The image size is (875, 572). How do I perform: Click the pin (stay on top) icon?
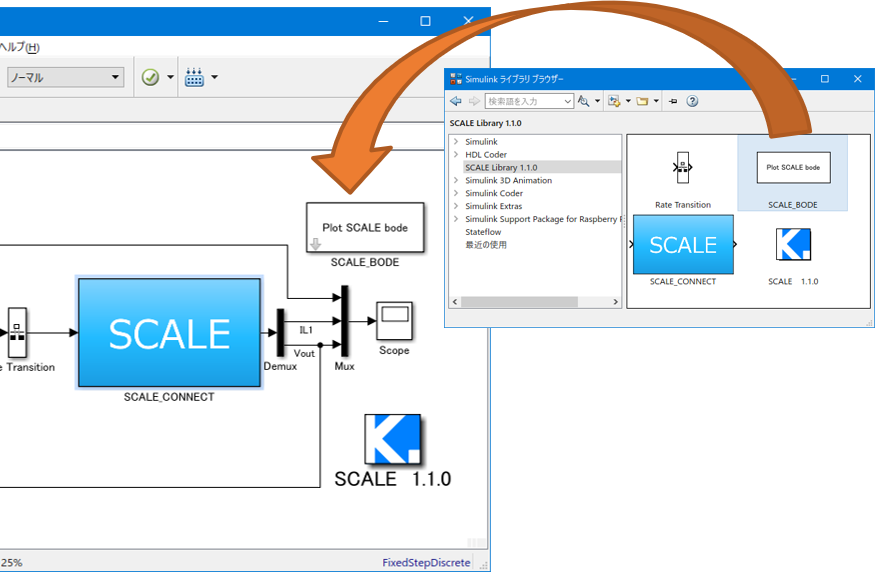click(x=673, y=101)
